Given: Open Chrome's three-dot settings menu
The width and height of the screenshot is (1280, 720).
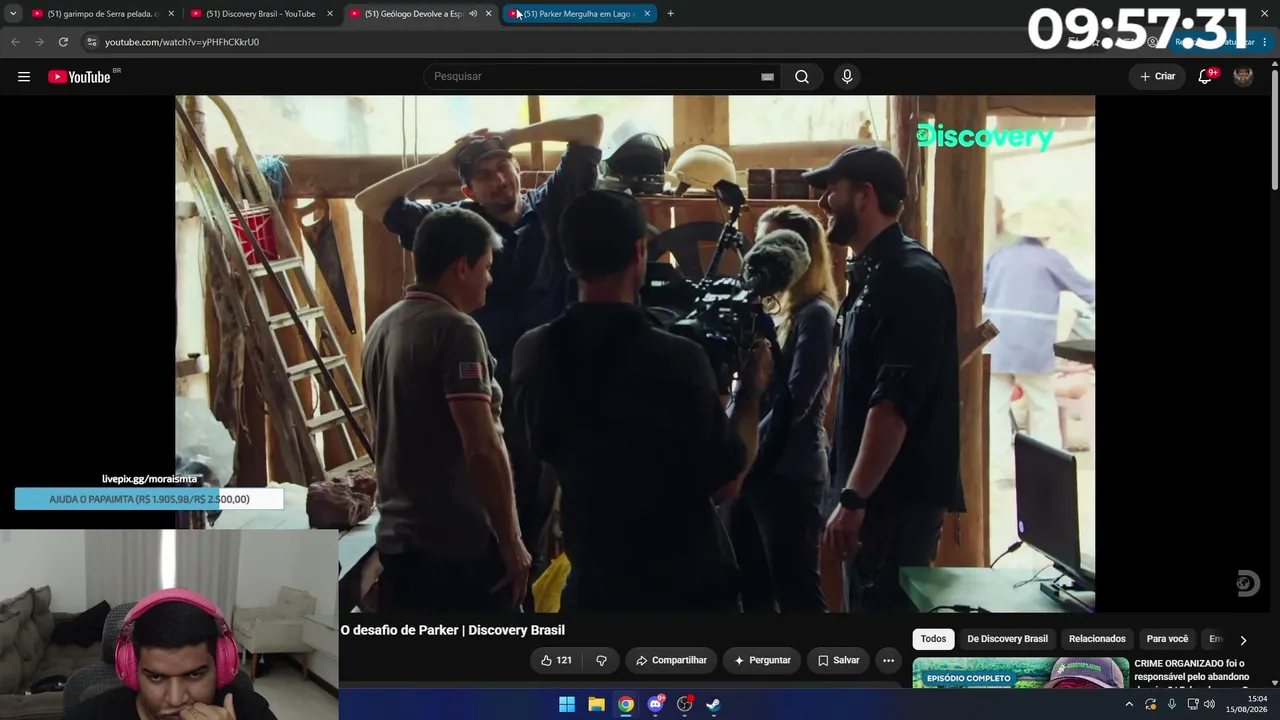Looking at the screenshot, I should (x=1265, y=42).
